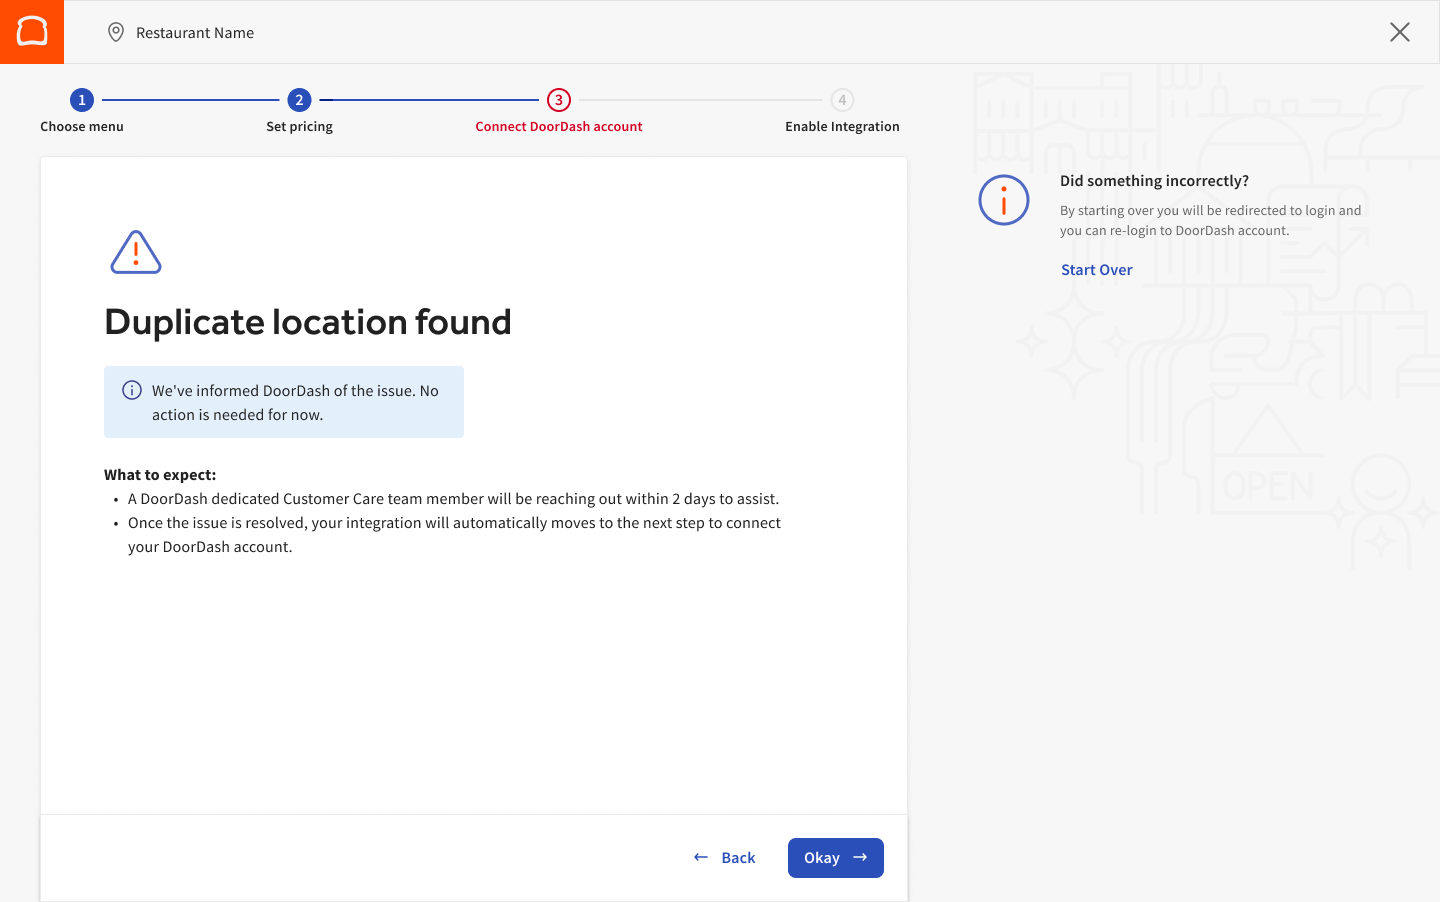Jump to step 2 circle
The image size is (1440, 902).
tap(299, 100)
